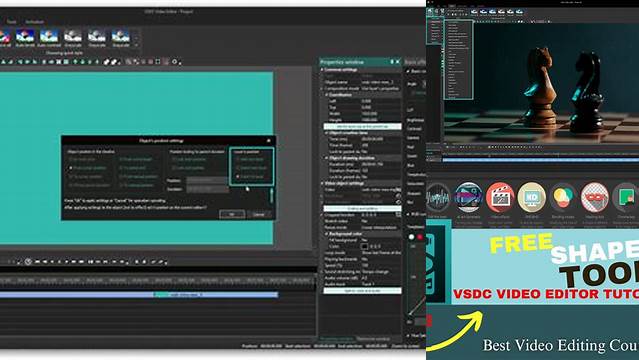The image size is (639, 360).
Task: Apply the Auto levels quick style
Action: click(x=25, y=38)
